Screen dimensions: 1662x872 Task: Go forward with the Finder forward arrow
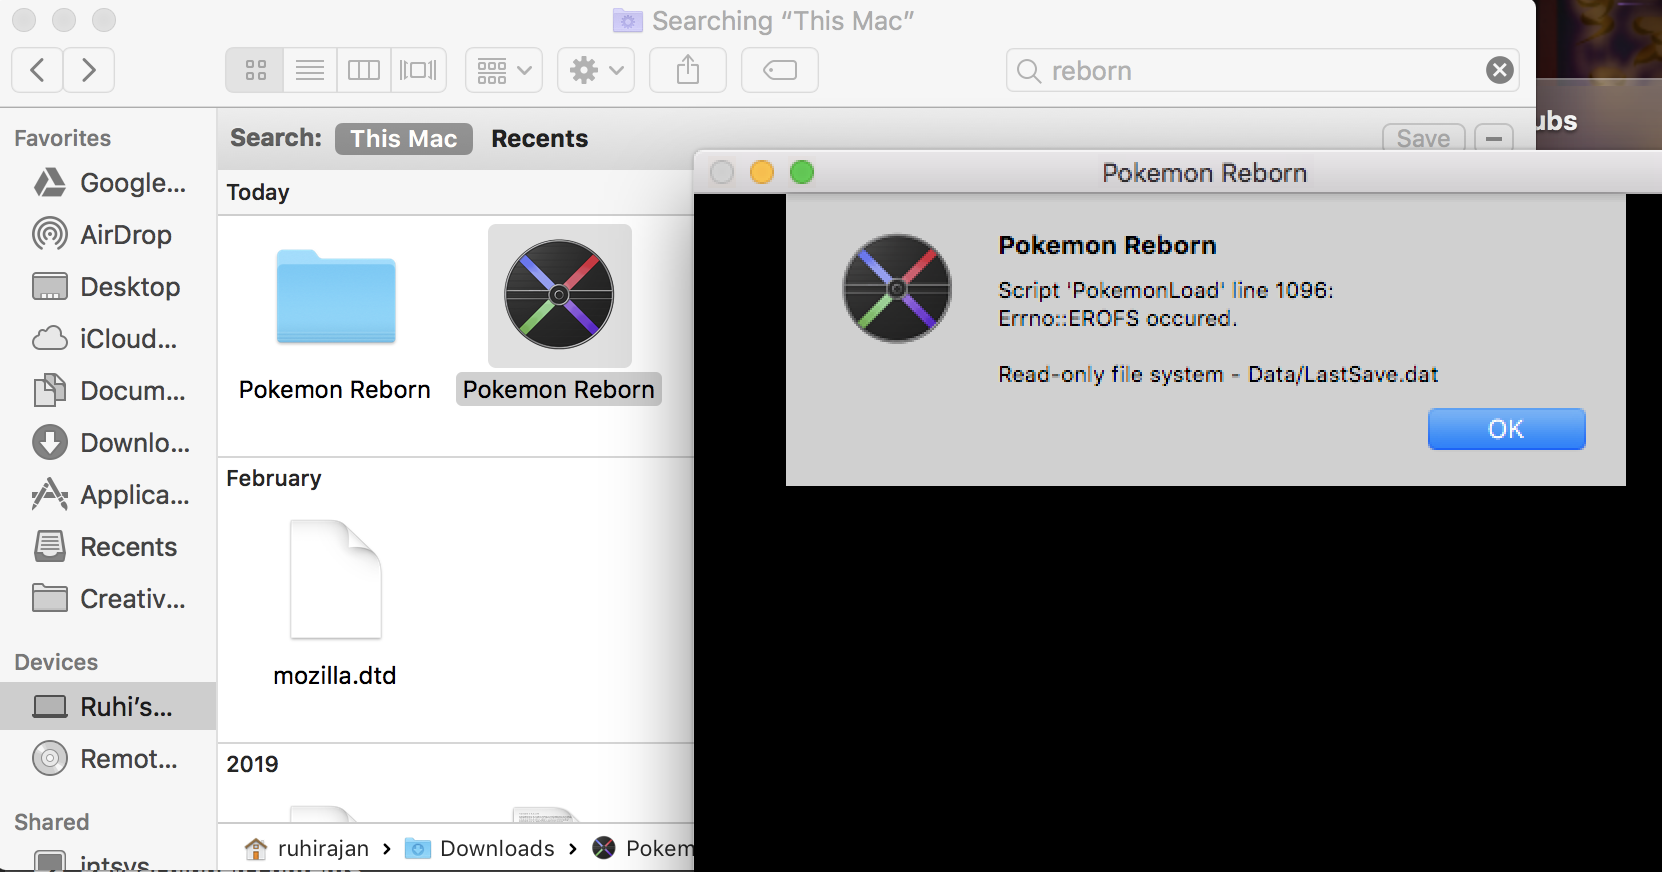pyautogui.click(x=89, y=70)
